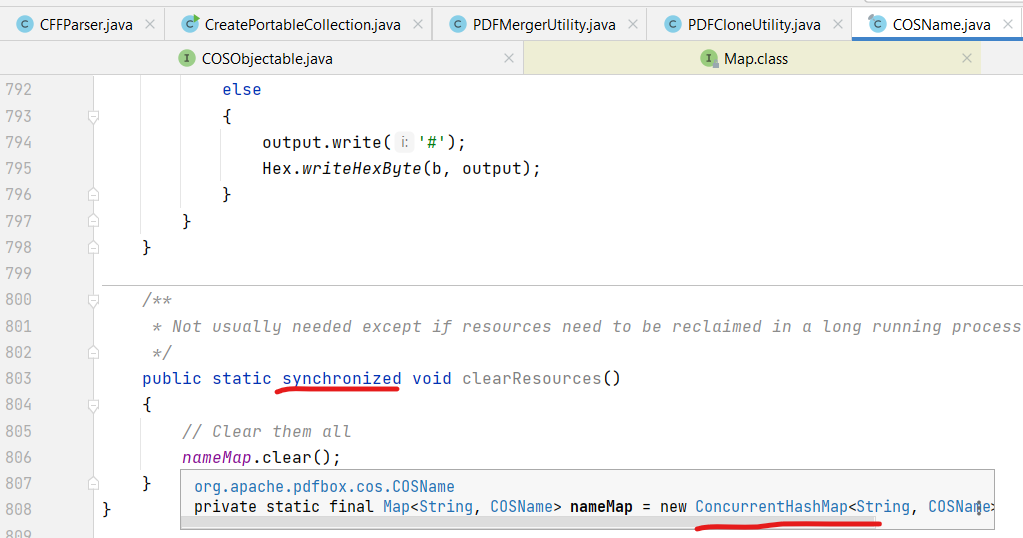Click the 'i:' parameter hint on line 794

(405, 142)
